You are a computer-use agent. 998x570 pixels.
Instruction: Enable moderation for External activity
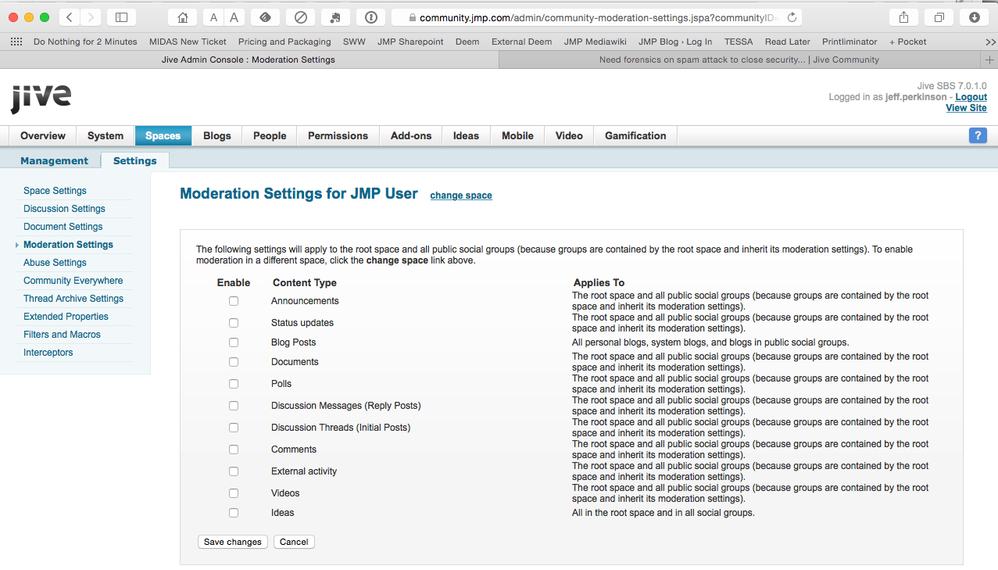(234, 471)
